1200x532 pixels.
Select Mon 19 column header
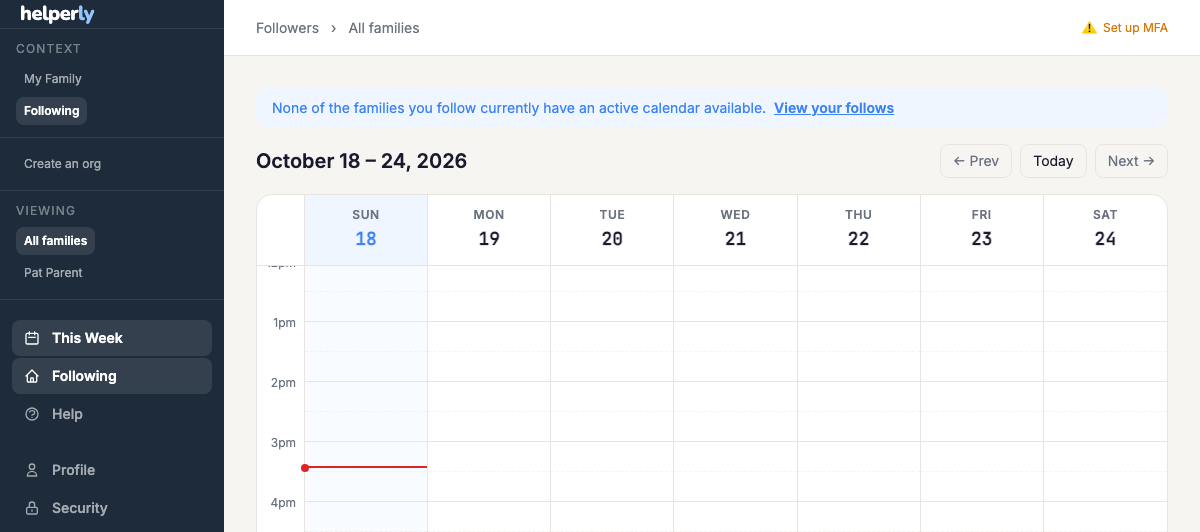pos(489,230)
